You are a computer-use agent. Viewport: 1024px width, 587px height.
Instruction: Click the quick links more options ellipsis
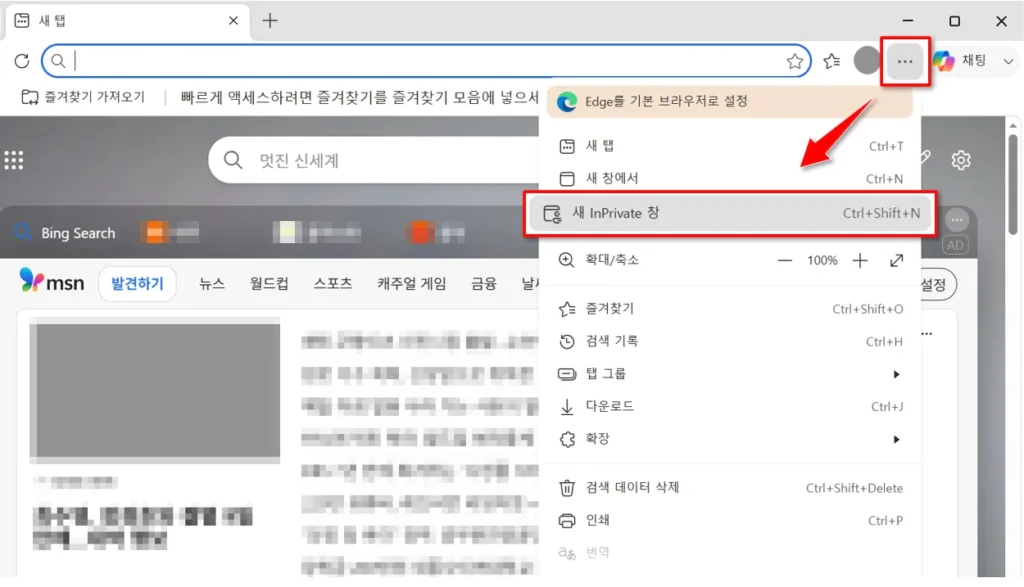(x=957, y=220)
